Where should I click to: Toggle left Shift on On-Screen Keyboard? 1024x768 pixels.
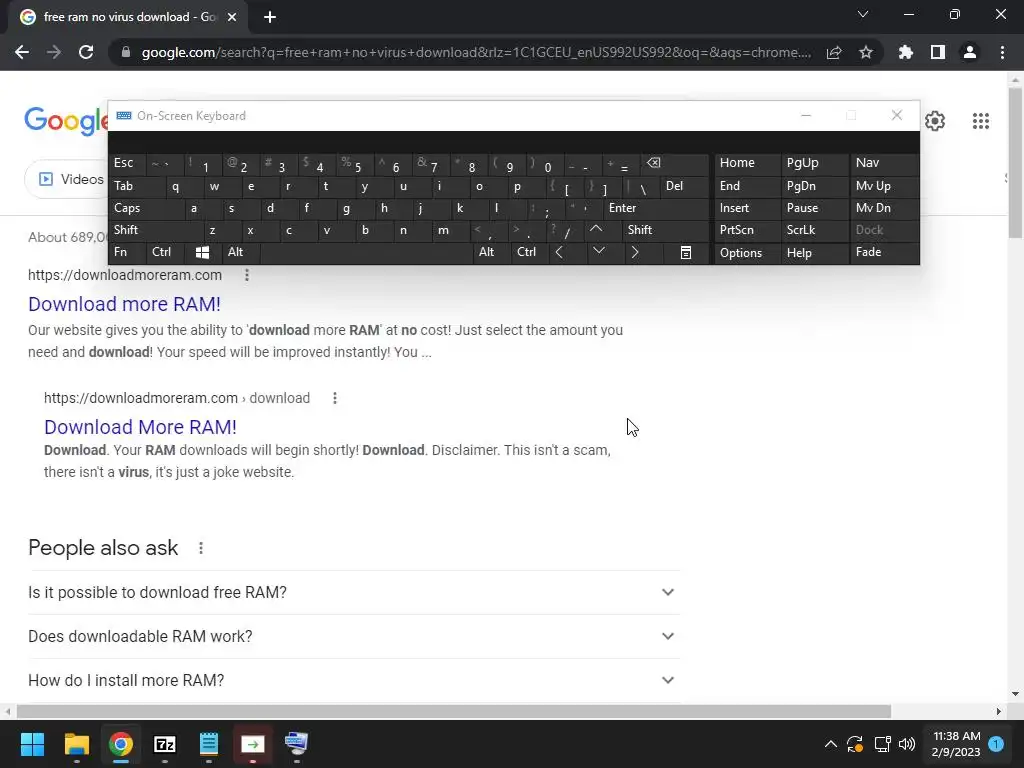[x=155, y=230]
